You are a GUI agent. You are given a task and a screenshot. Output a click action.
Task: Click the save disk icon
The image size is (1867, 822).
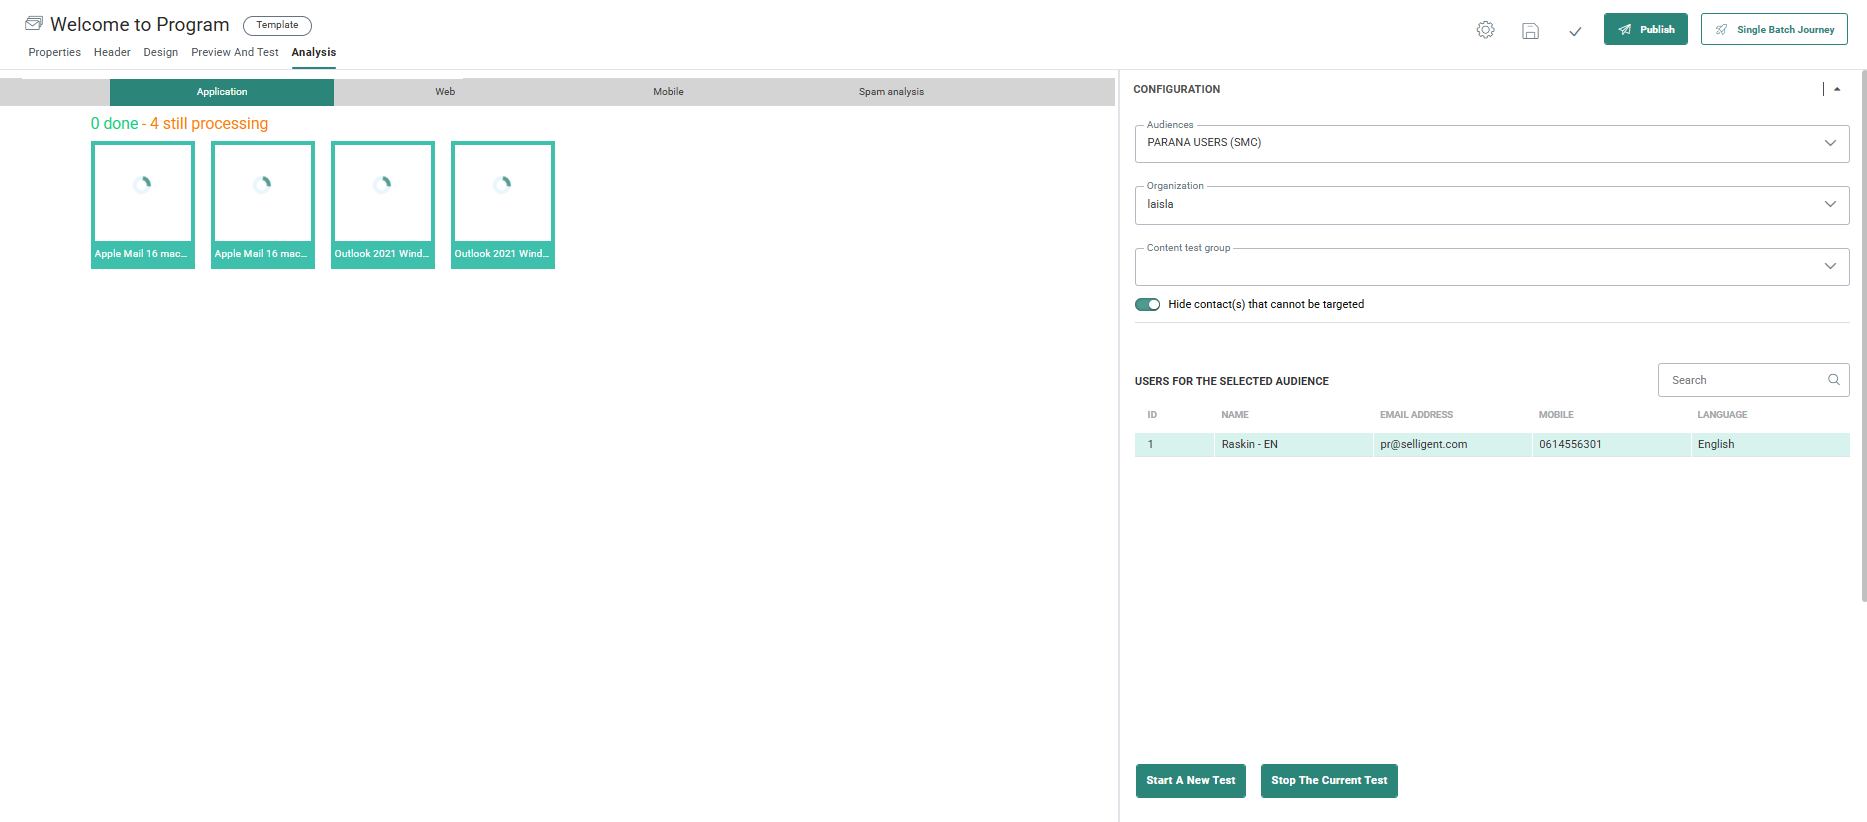[1530, 31]
